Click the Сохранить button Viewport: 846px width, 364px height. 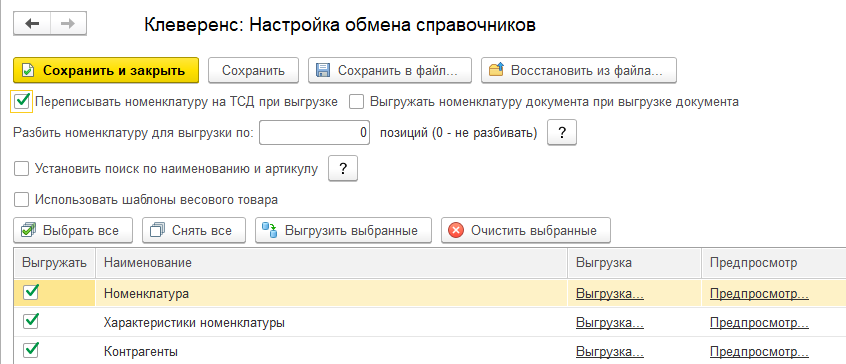point(254,71)
